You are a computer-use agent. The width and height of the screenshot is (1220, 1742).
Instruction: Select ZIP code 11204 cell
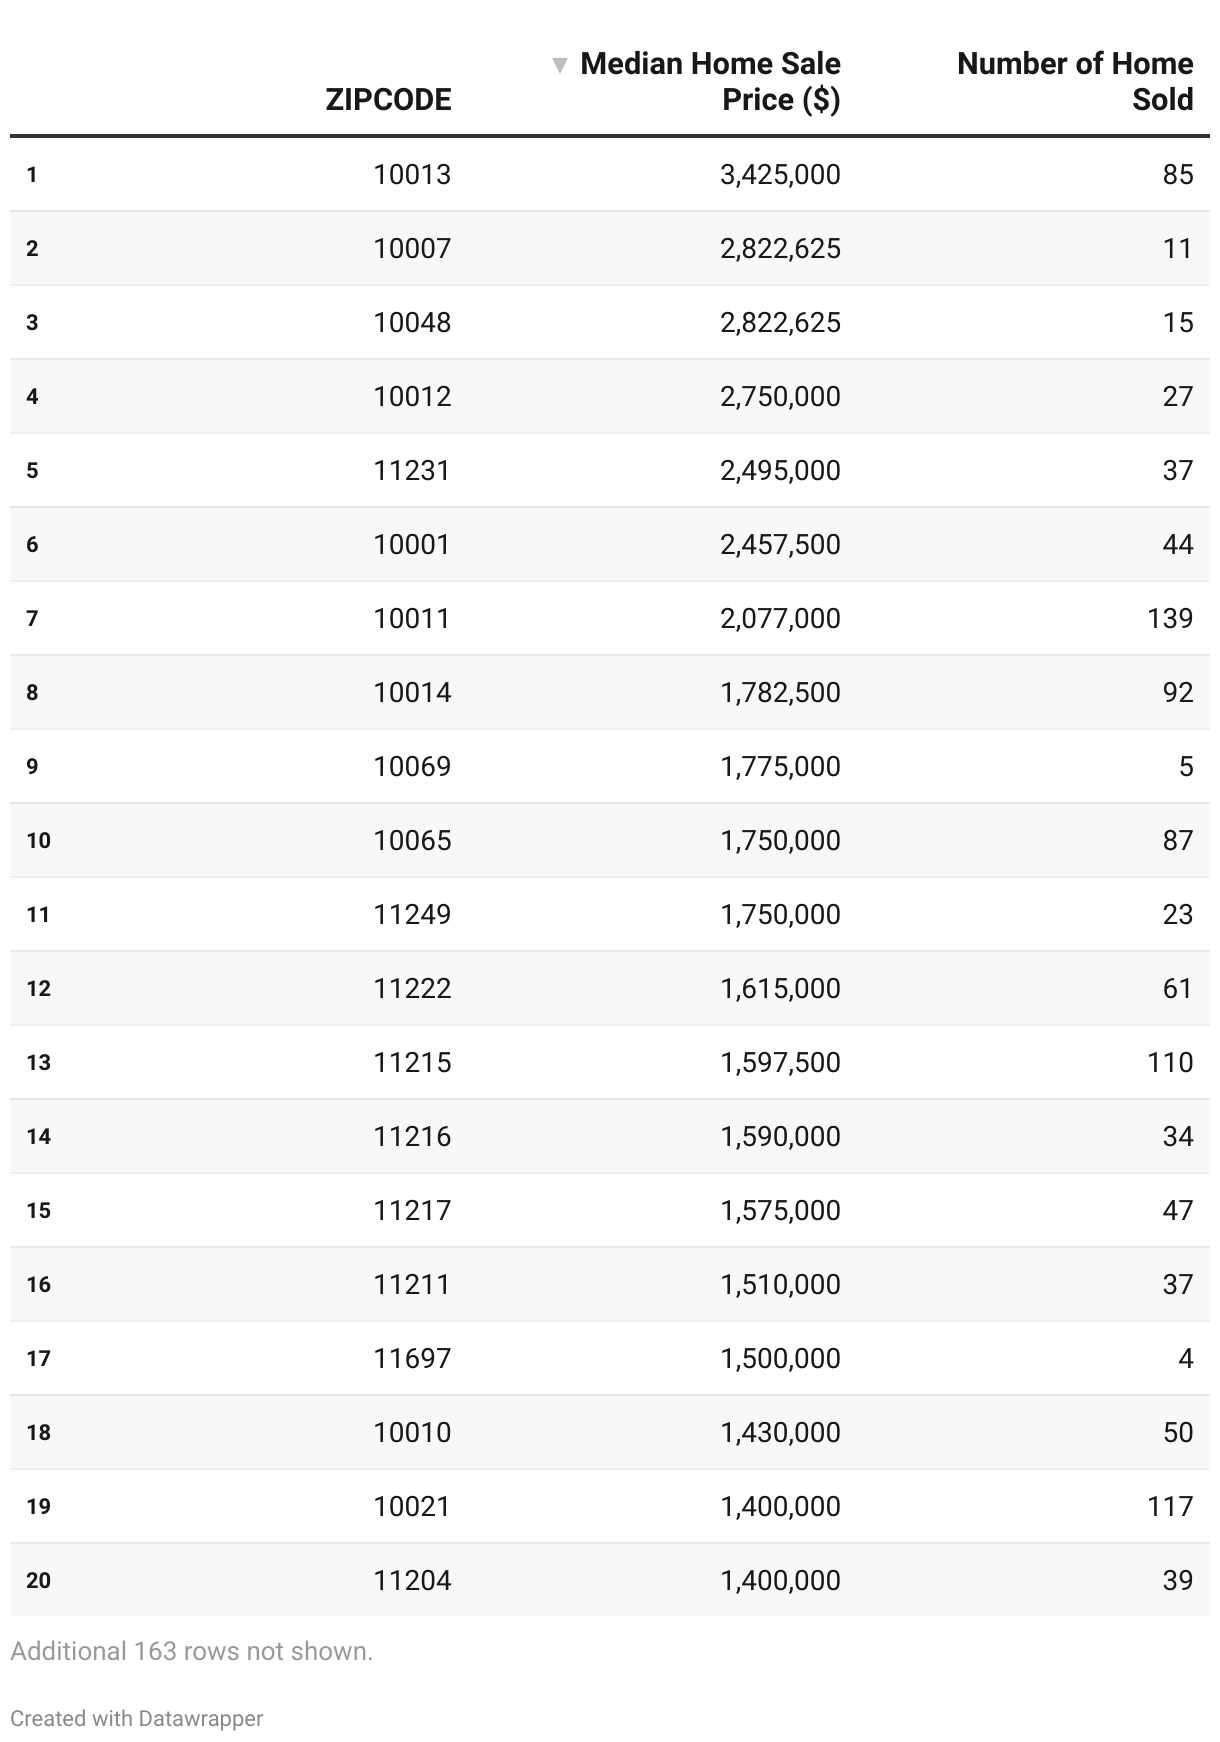[x=412, y=1581]
